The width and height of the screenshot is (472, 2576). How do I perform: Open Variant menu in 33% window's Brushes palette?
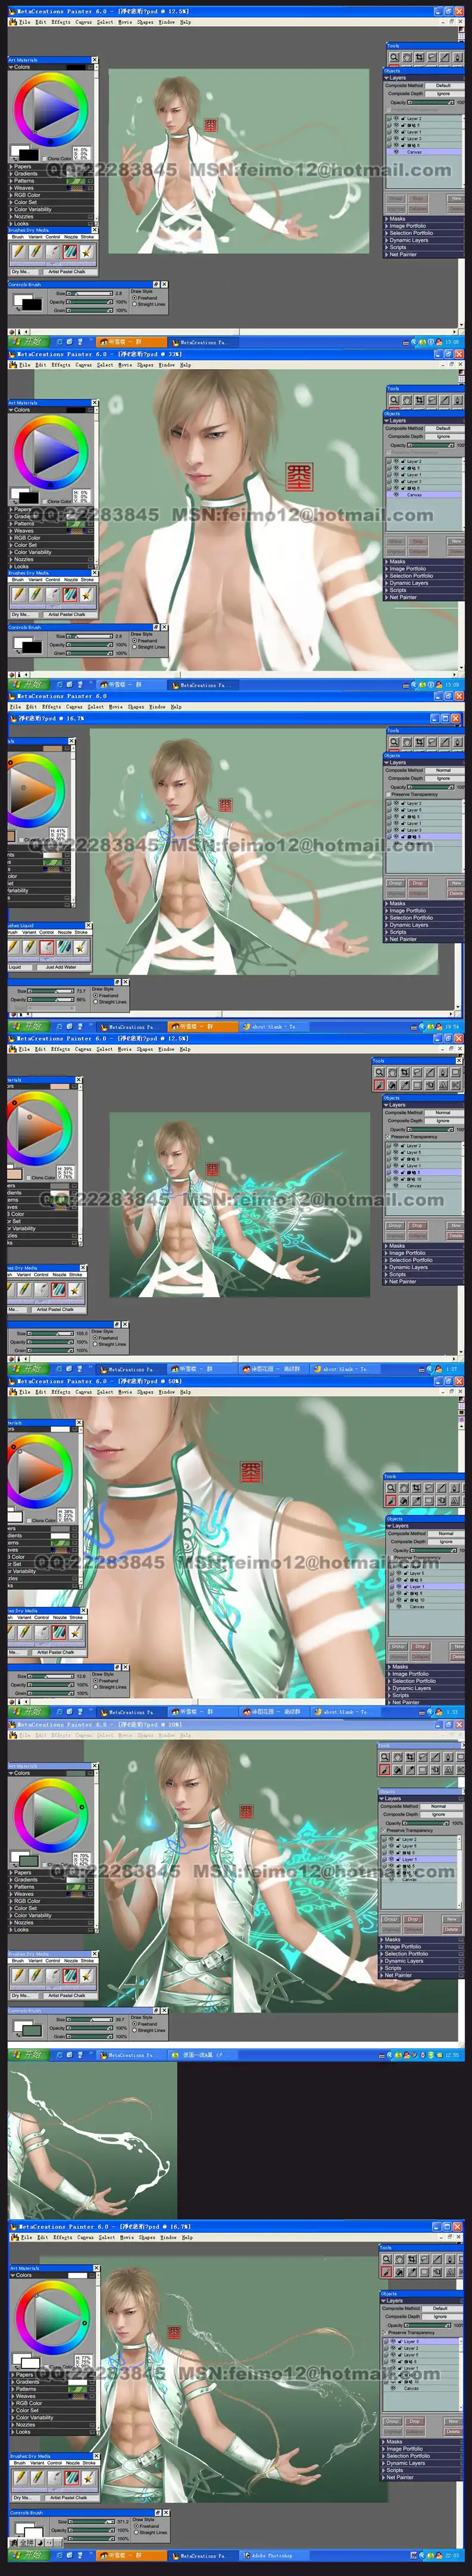[35, 579]
